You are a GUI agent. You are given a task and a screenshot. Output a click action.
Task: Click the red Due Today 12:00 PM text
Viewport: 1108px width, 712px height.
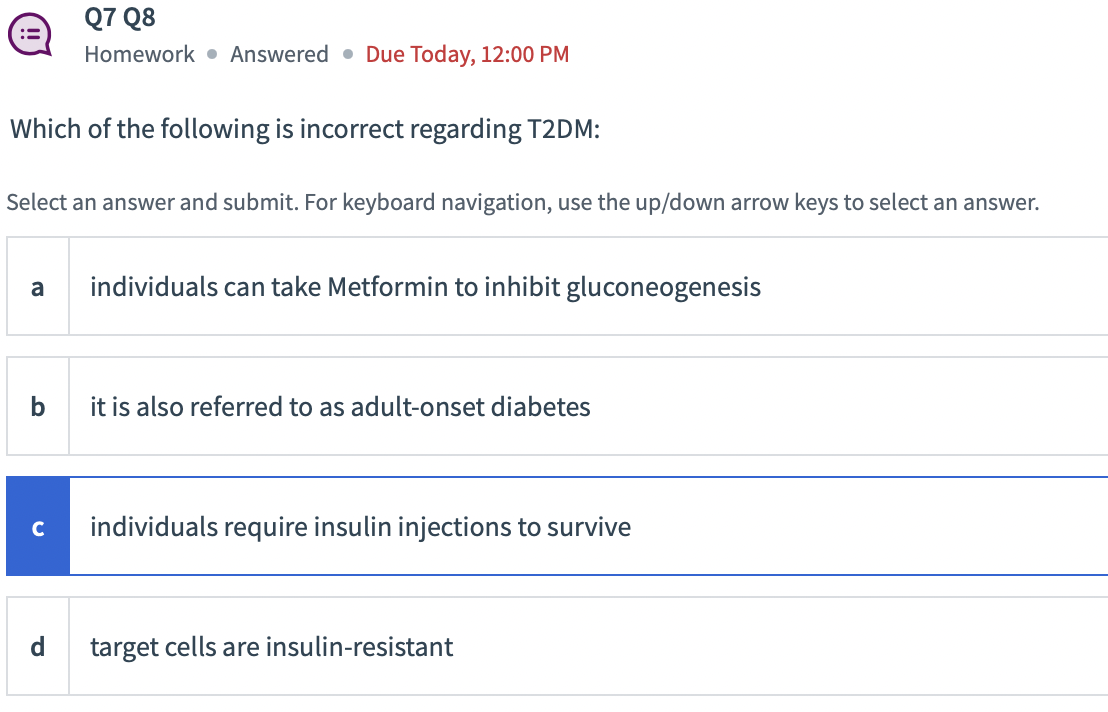coord(467,54)
